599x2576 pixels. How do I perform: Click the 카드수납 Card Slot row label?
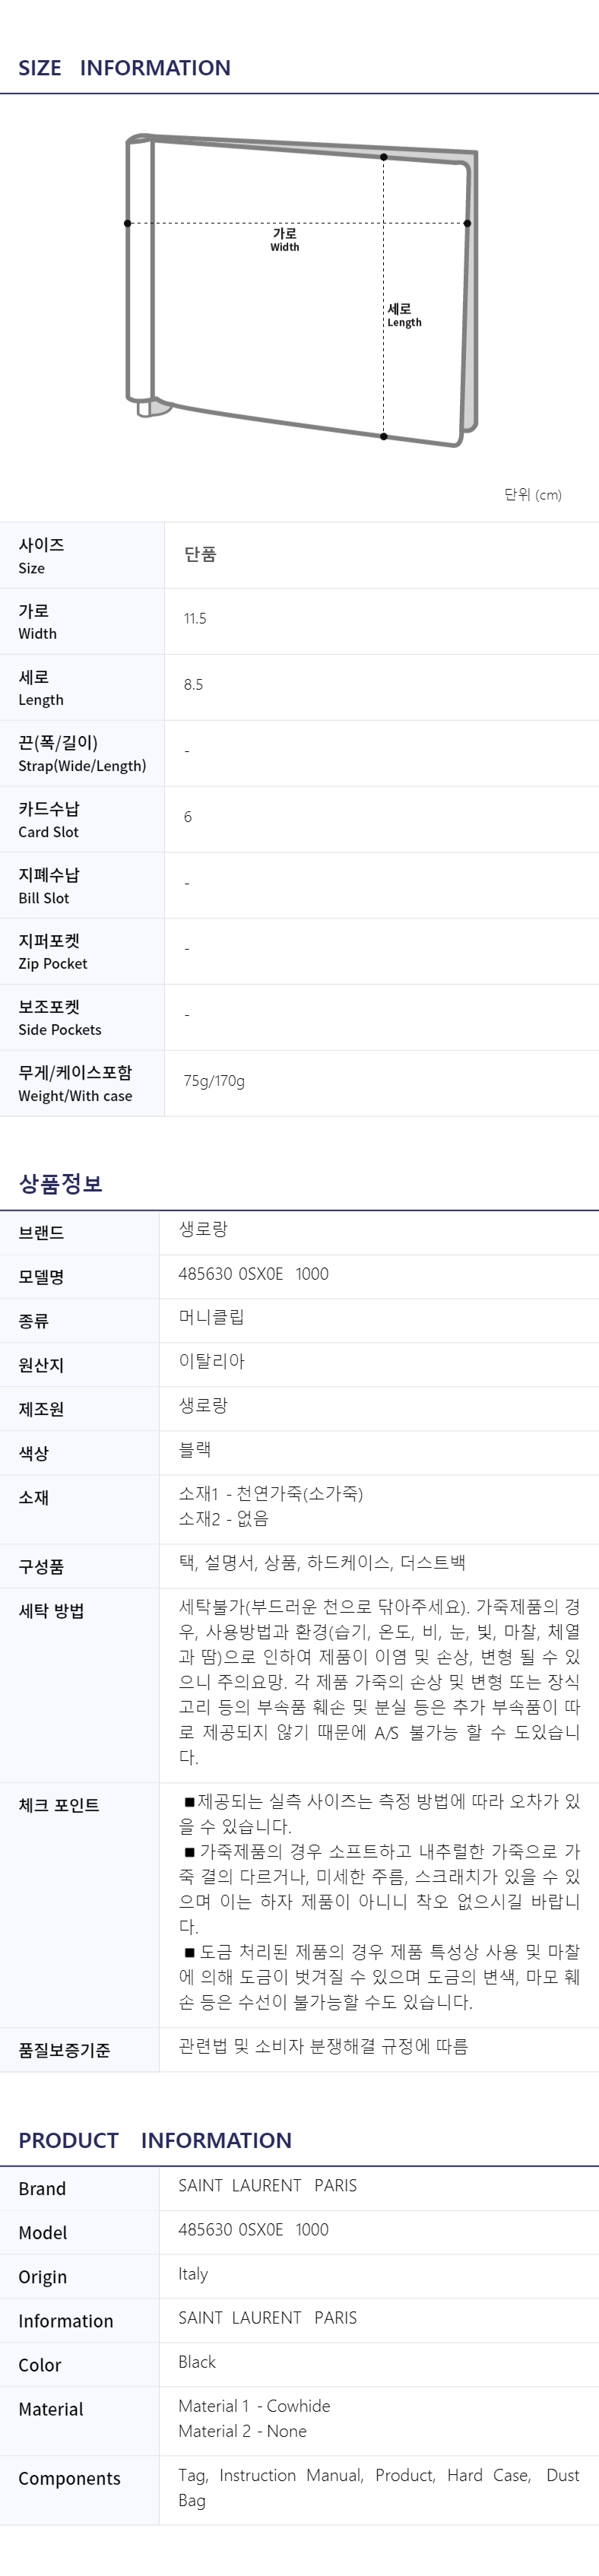tap(48, 819)
